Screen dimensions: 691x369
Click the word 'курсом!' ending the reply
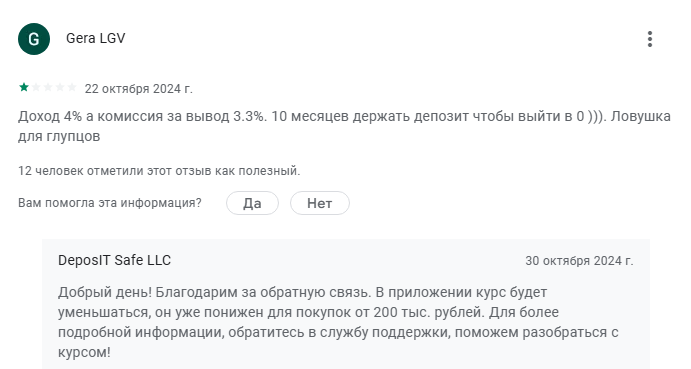(84, 352)
